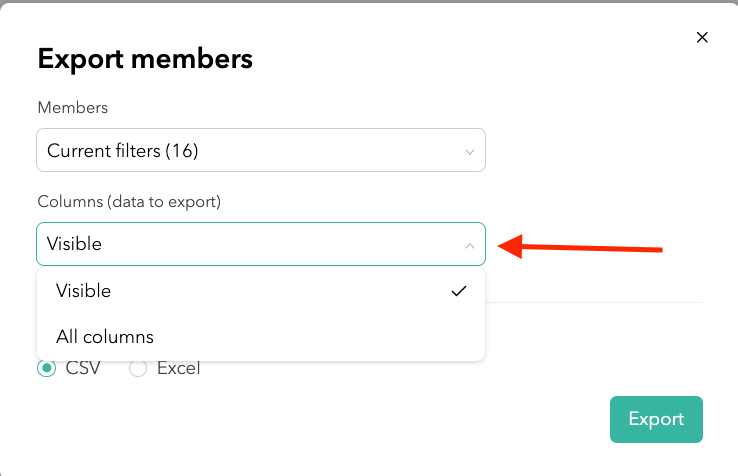Click the Columns dropdown showing Visible
Viewport: 738px width, 476px height.
click(260, 244)
